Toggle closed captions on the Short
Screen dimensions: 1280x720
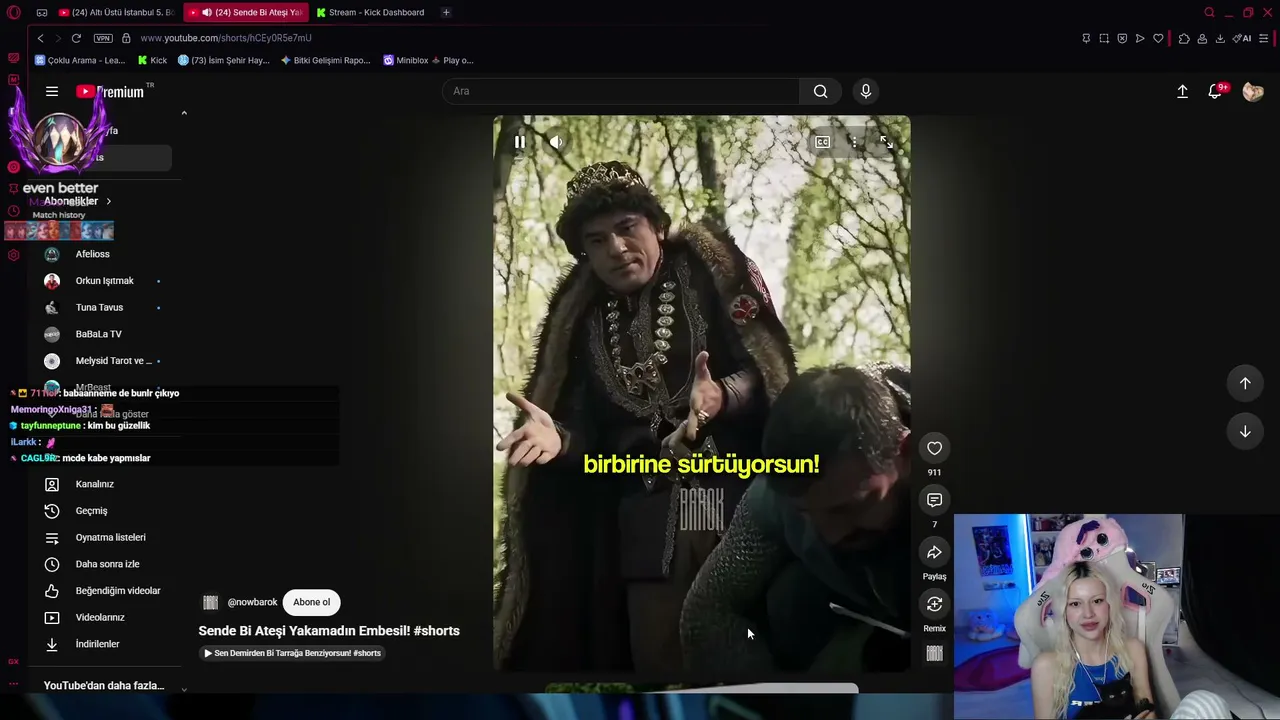coord(822,142)
